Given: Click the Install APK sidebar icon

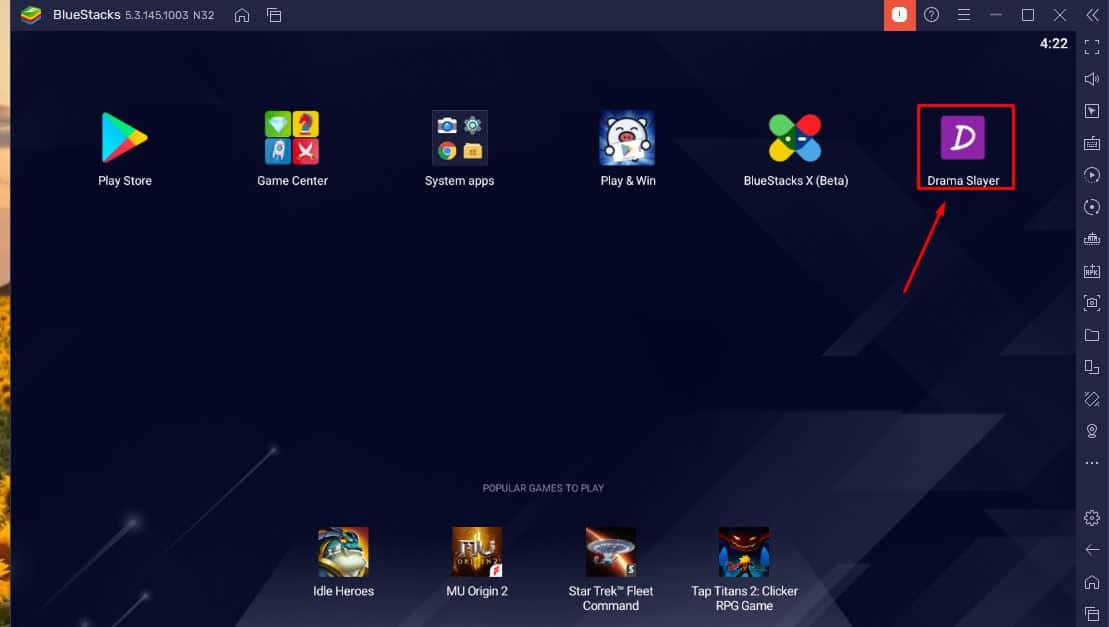Looking at the screenshot, I should pos(1092,271).
